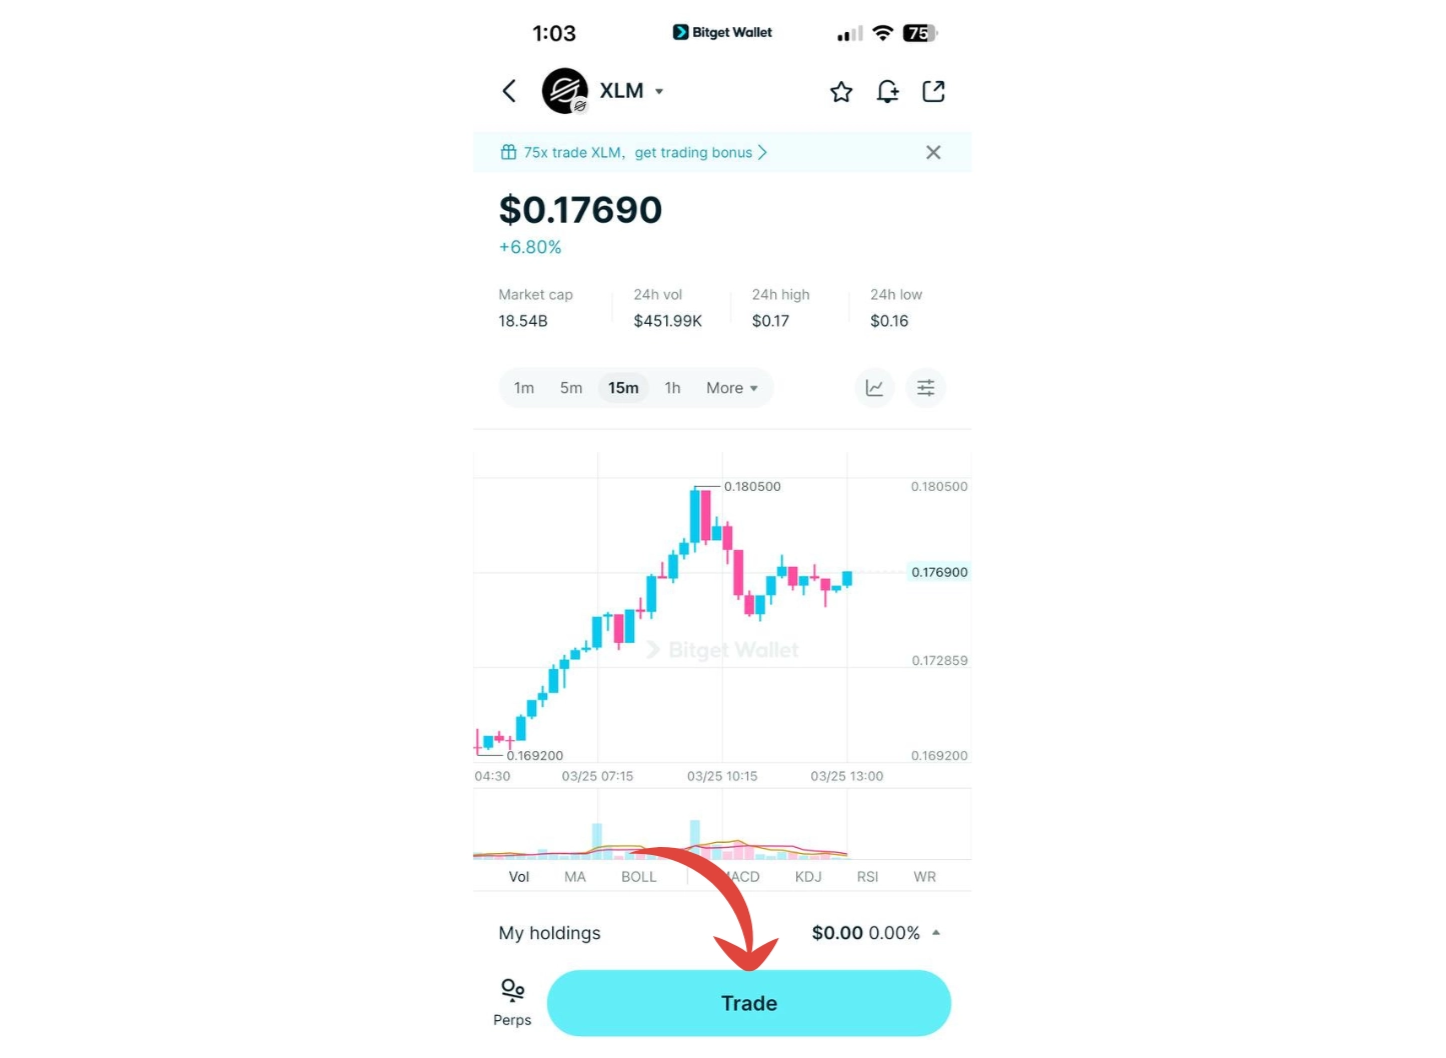This screenshot has height=1058, width=1446.
Task: Add XLM to favorites with the star
Action: tap(840, 90)
